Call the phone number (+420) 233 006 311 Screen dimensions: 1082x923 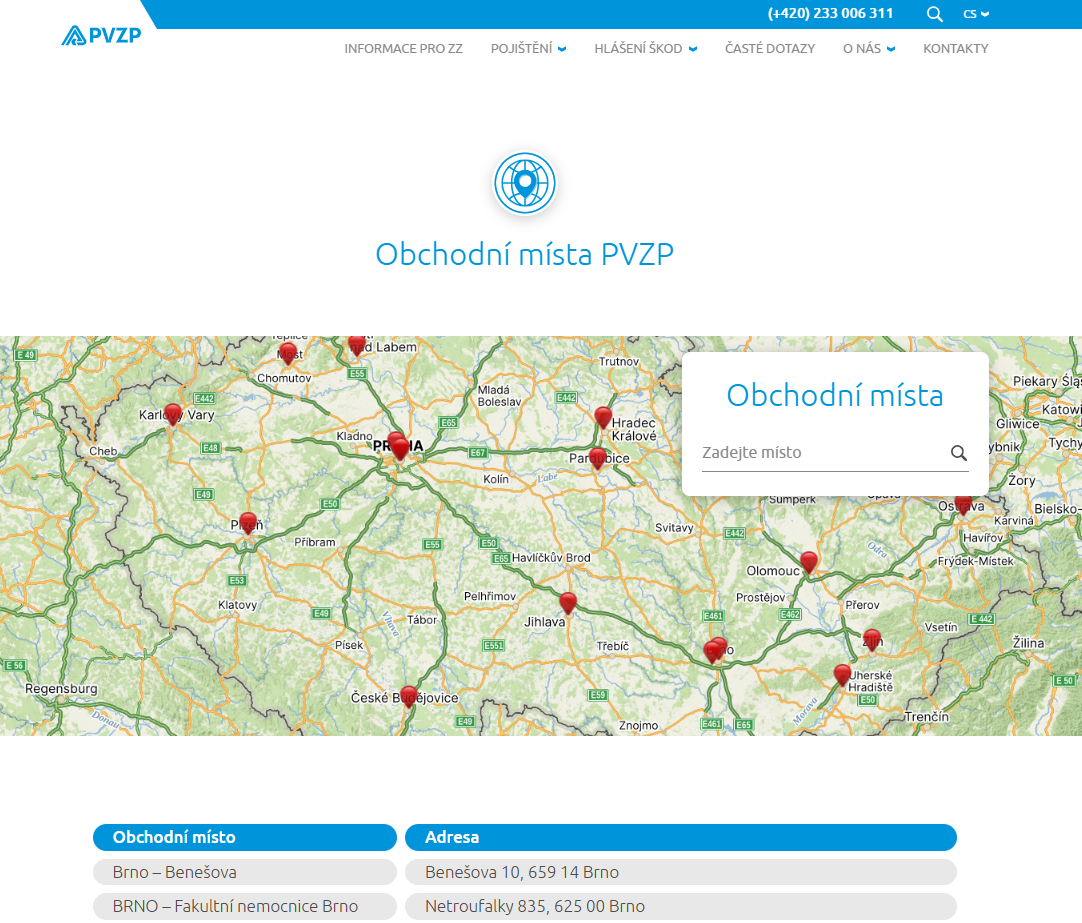click(830, 13)
